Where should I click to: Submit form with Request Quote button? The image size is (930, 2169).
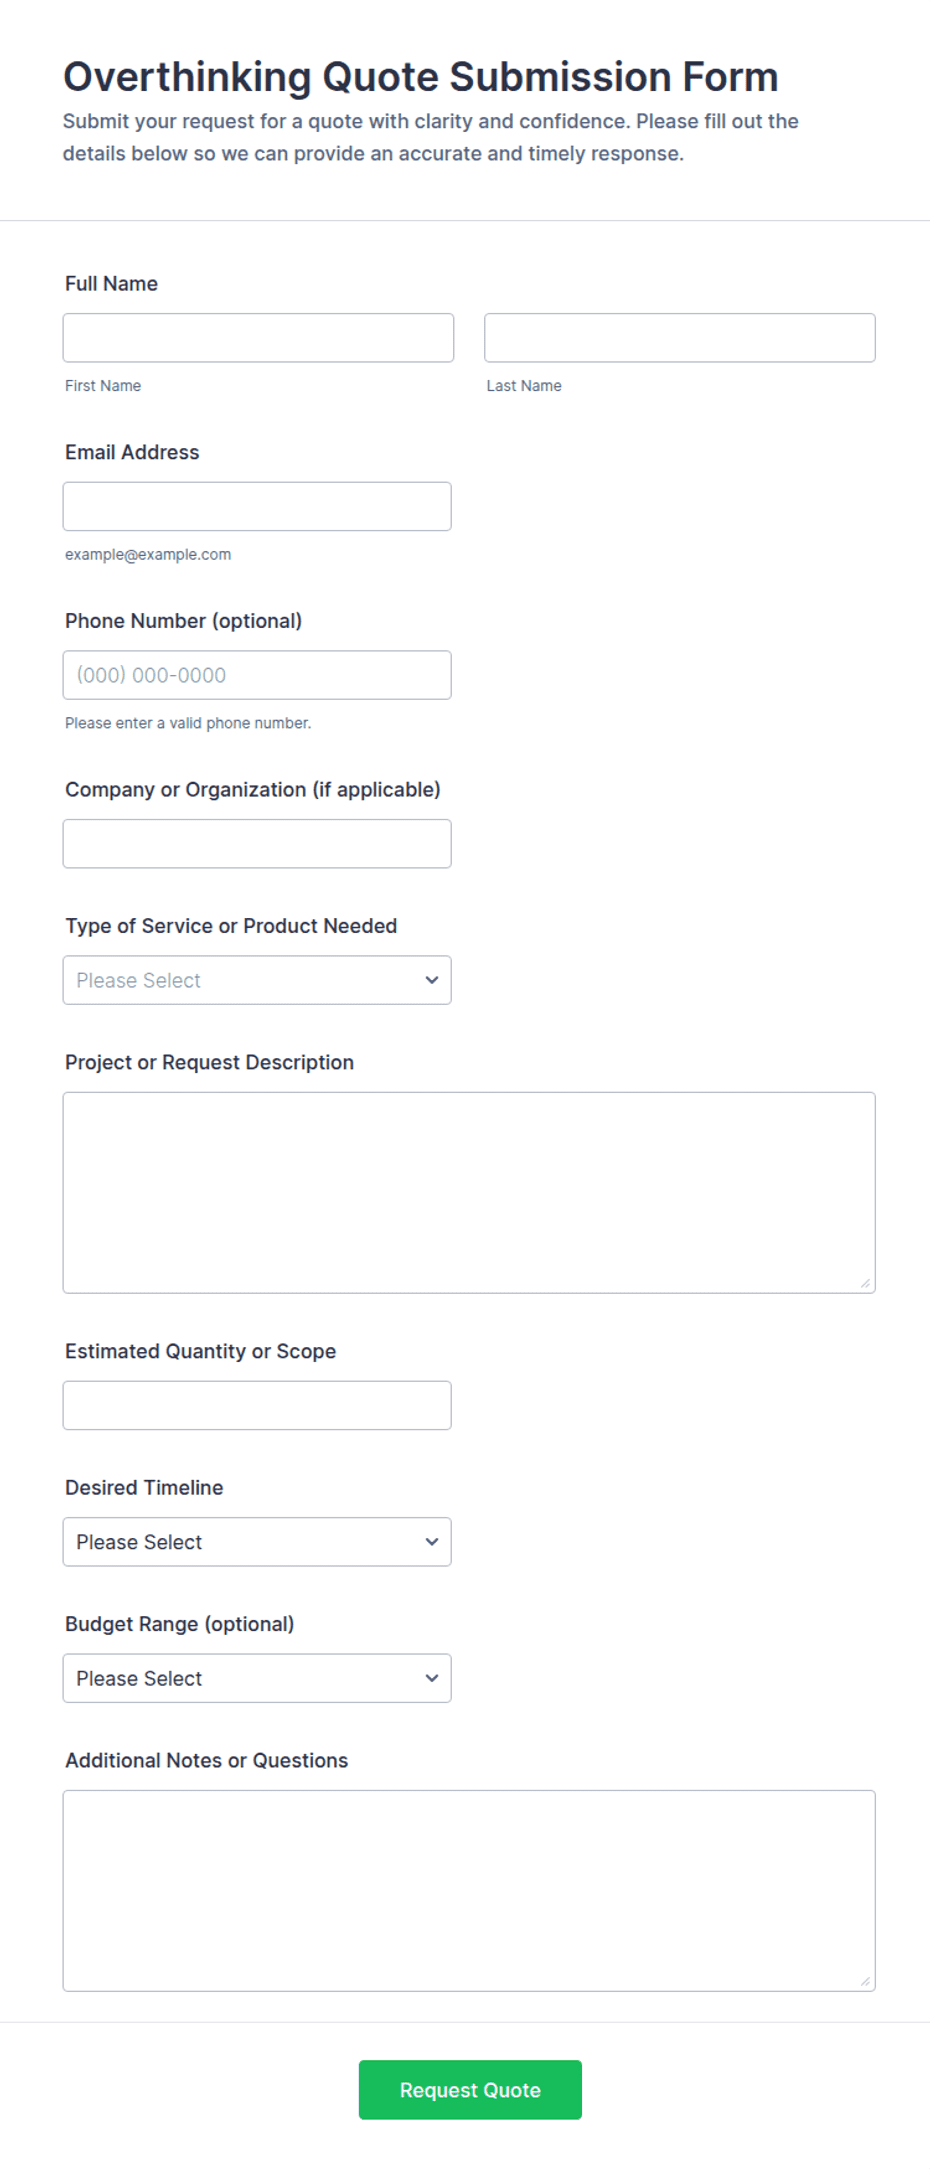click(x=470, y=2090)
